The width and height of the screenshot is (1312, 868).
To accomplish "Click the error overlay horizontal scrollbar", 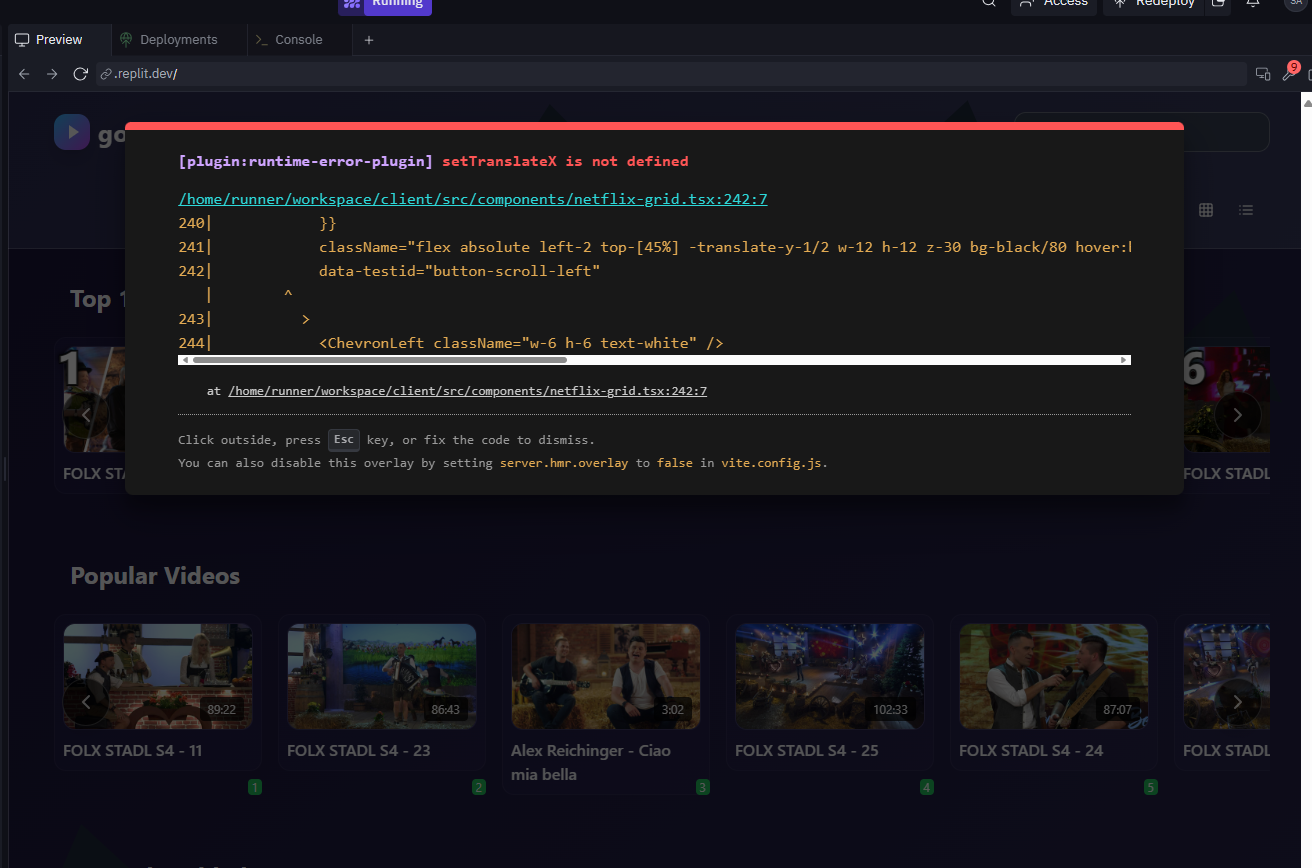I will pyautogui.click(x=379, y=360).
